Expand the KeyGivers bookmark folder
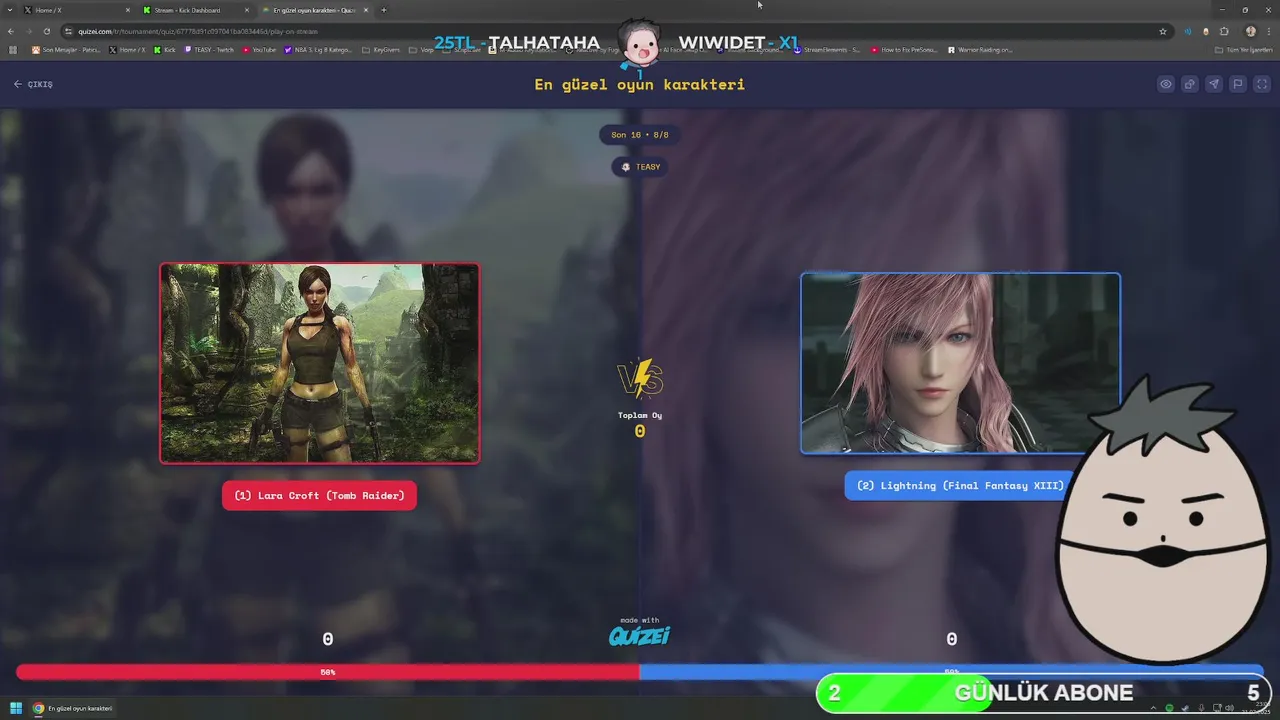The height and width of the screenshot is (720, 1280). coord(381,49)
